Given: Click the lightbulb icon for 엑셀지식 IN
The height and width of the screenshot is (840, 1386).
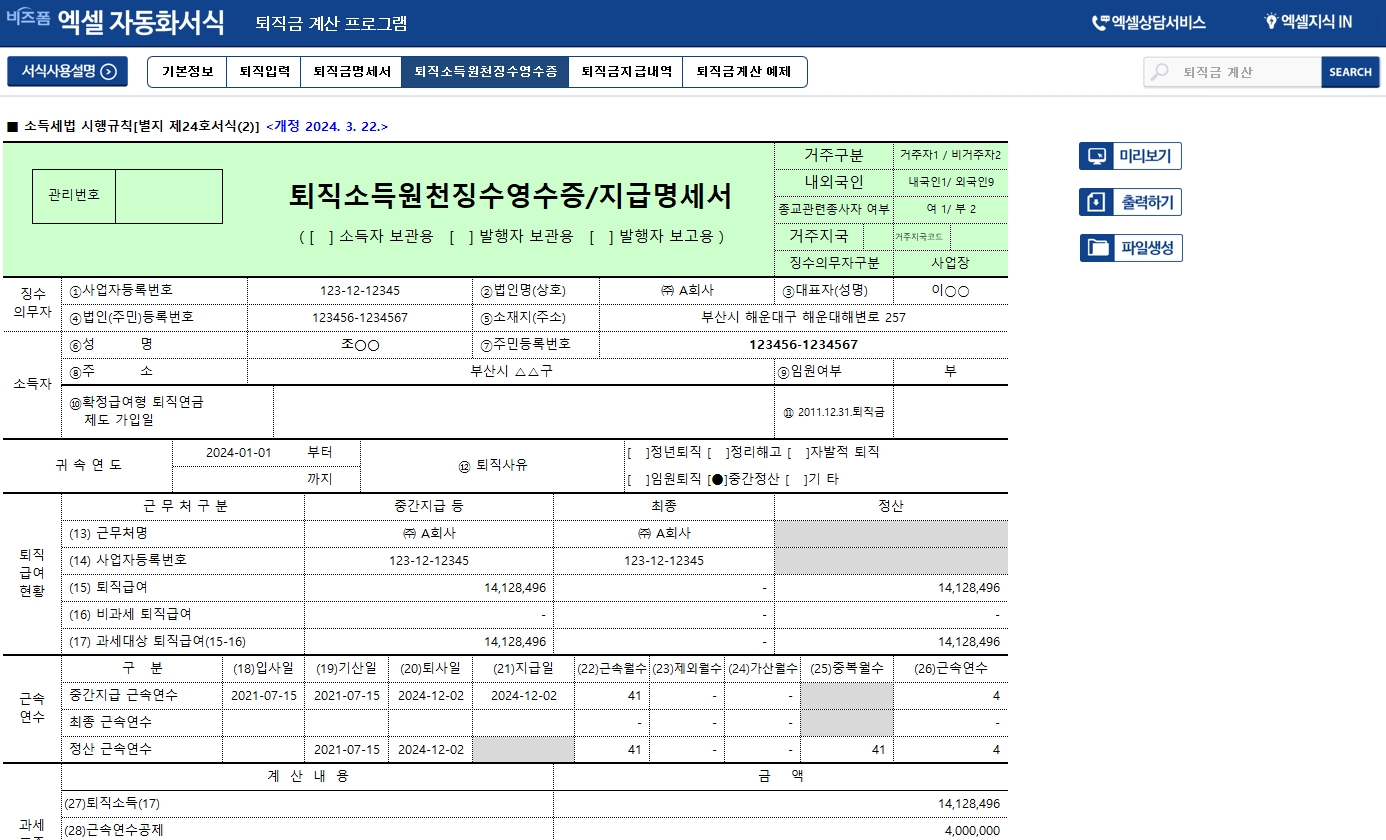Looking at the screenshot, I should tap(1271, 22).
